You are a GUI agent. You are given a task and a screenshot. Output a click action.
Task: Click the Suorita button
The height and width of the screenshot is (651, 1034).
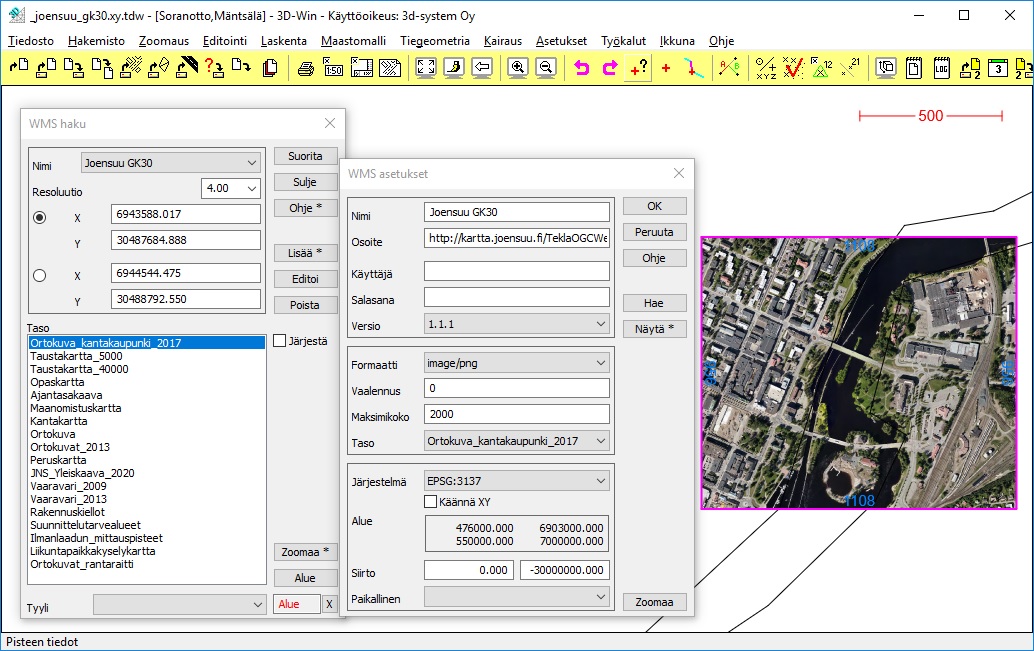click(x=305, y=156)
